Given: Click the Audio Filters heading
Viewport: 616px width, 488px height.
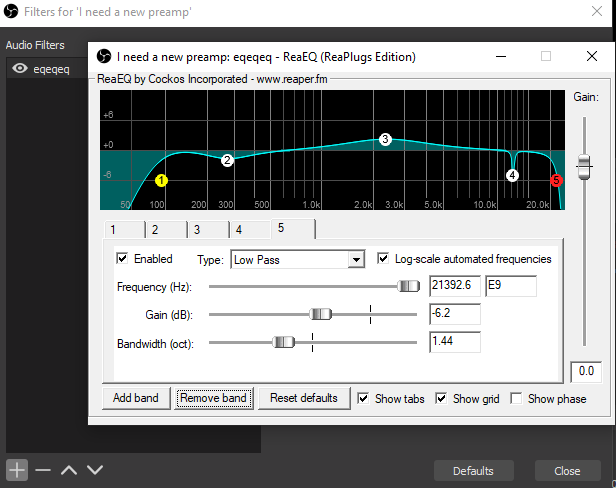Looking at the screenshot, I should click(x=35, y=45).
